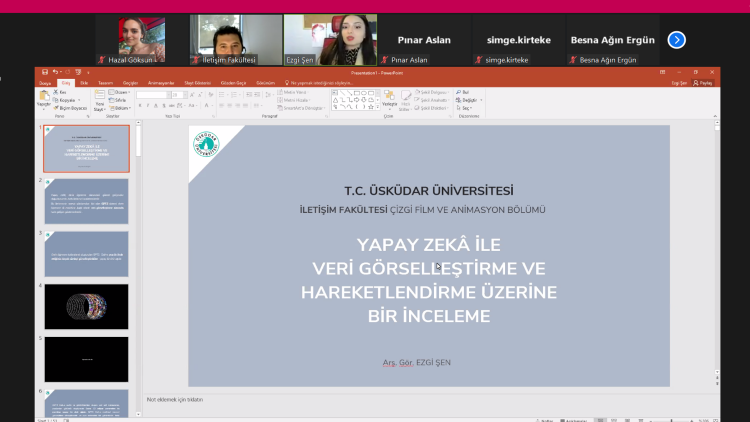Viewport: 750px width, 422px height.
Task: Click Seç select button
Action: click(464, 108)
